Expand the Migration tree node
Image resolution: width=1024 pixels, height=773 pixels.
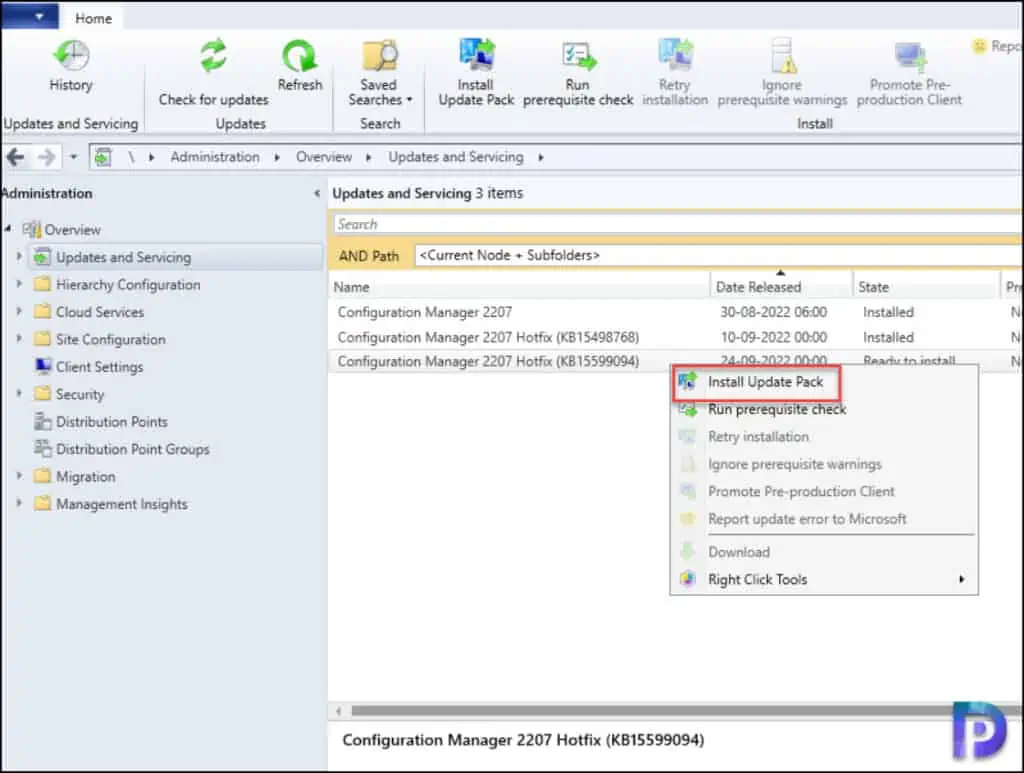(19, 476)
